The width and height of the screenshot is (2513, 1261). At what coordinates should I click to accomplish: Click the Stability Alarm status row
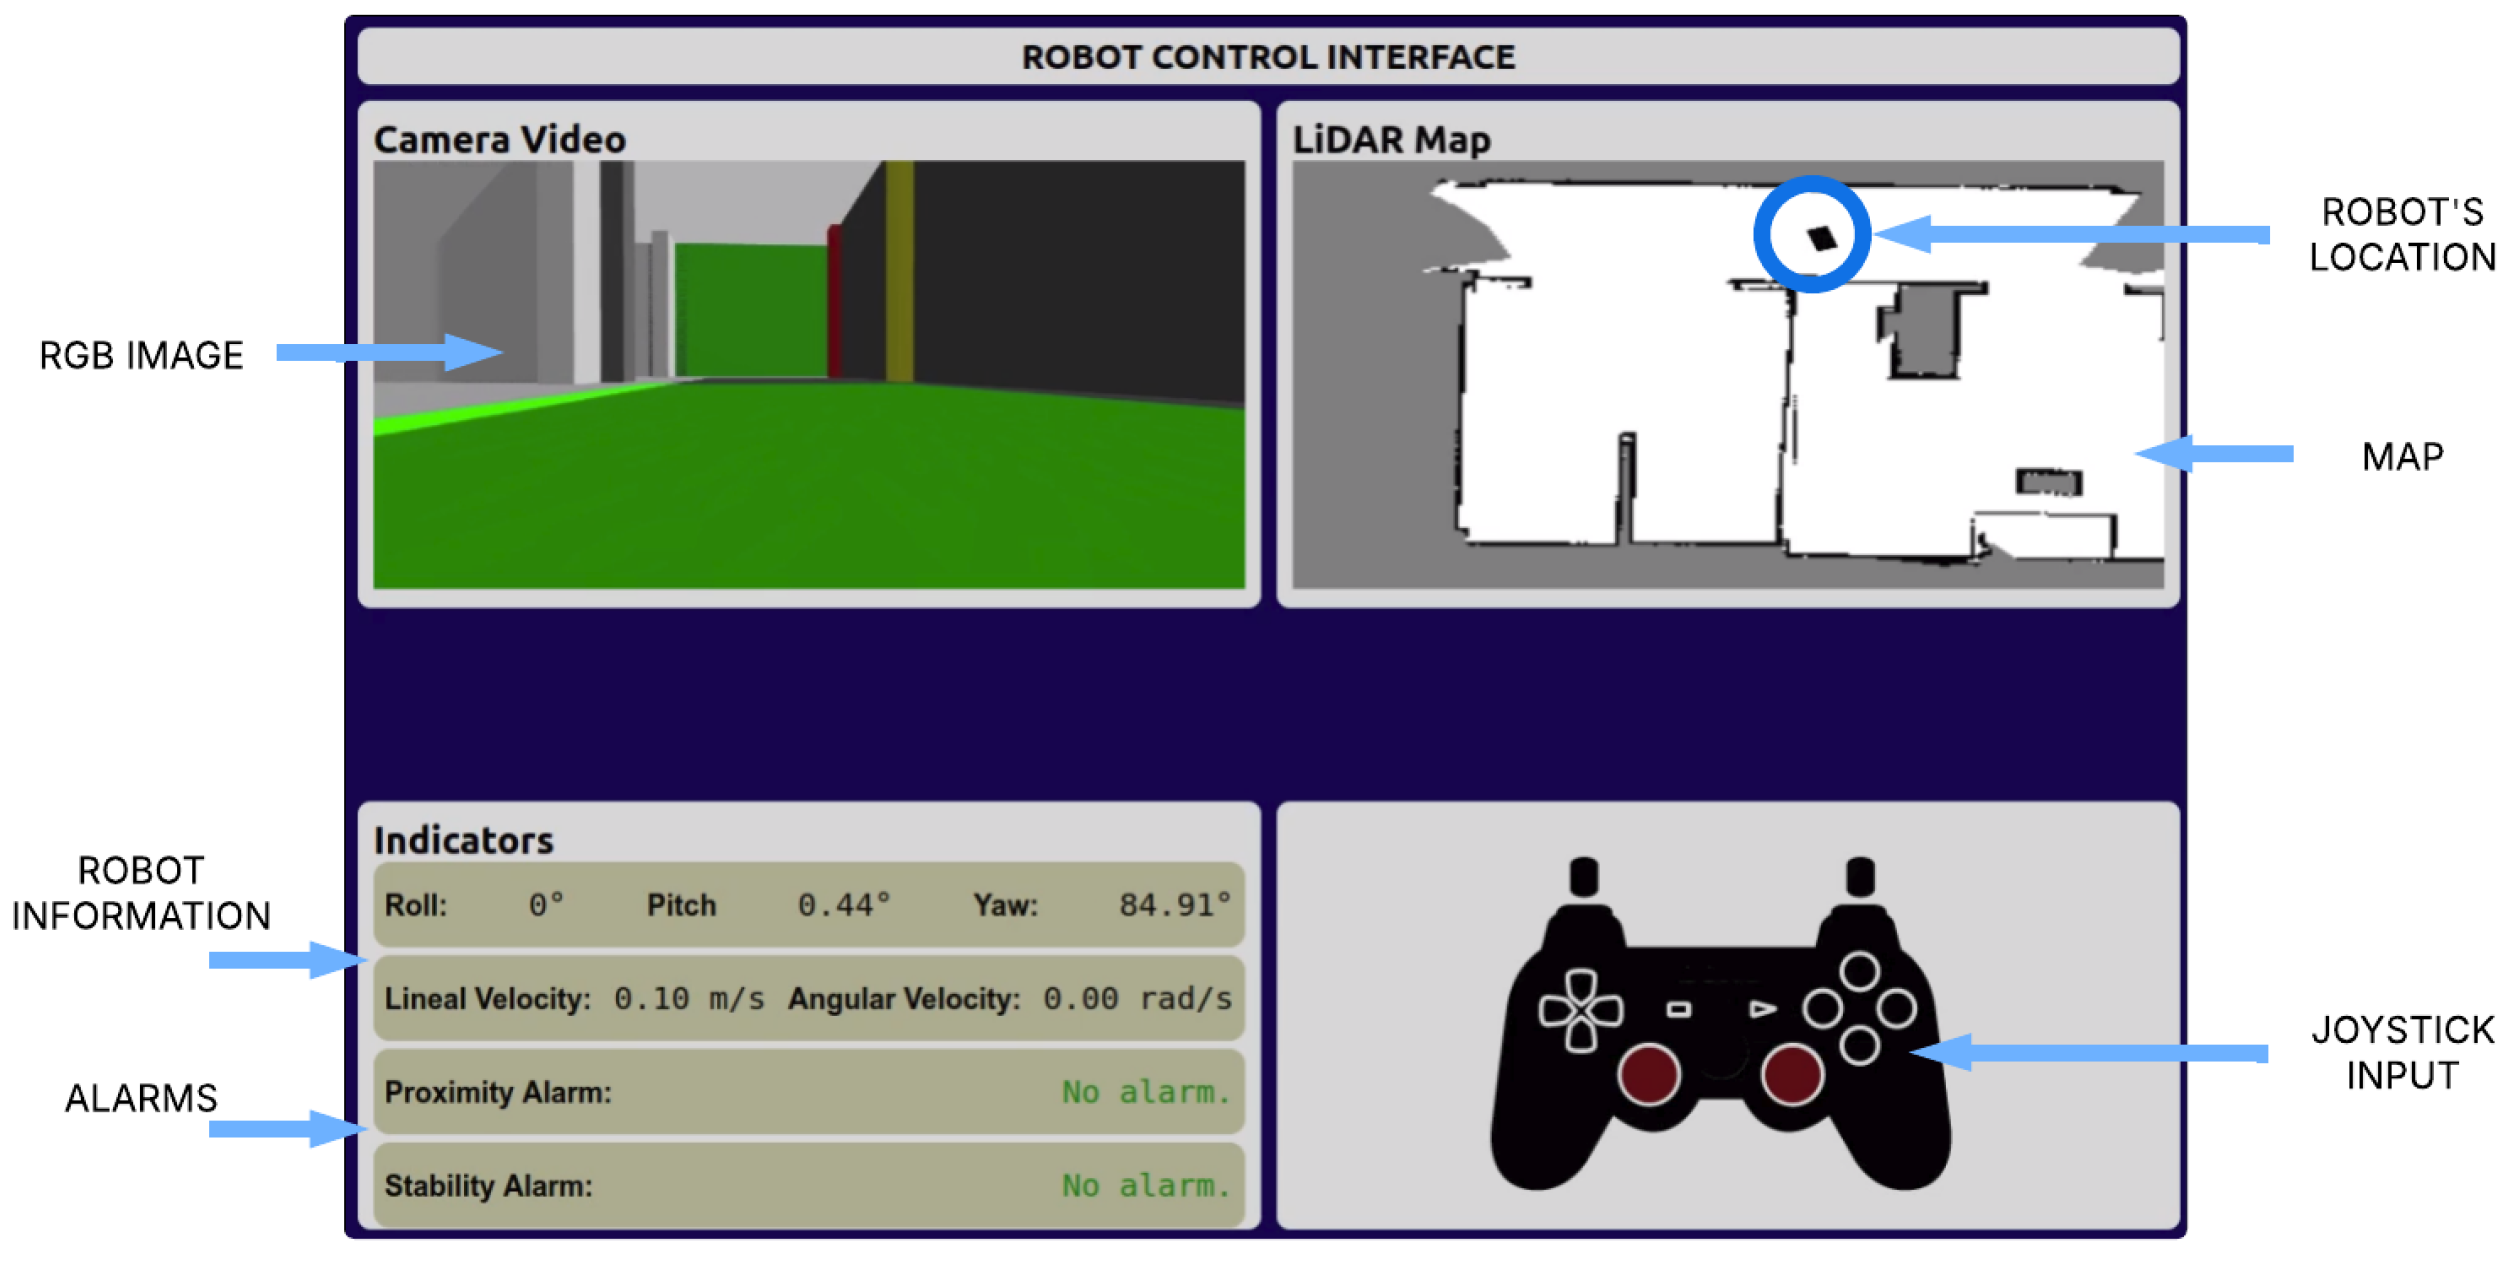pyautogui.click(x=808, y=1186)
